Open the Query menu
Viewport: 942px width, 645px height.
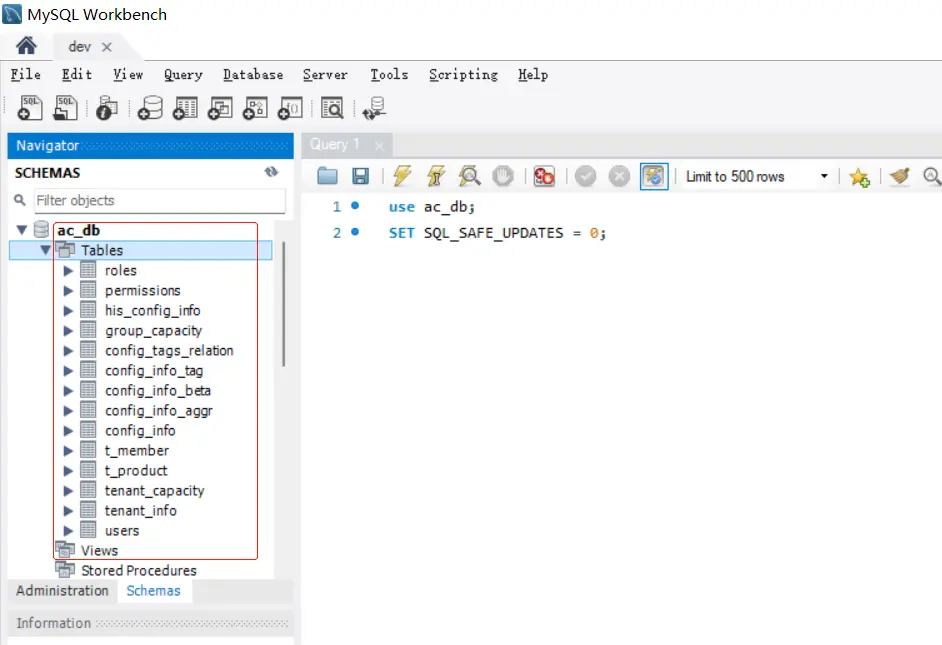click(x=183, y=74)
